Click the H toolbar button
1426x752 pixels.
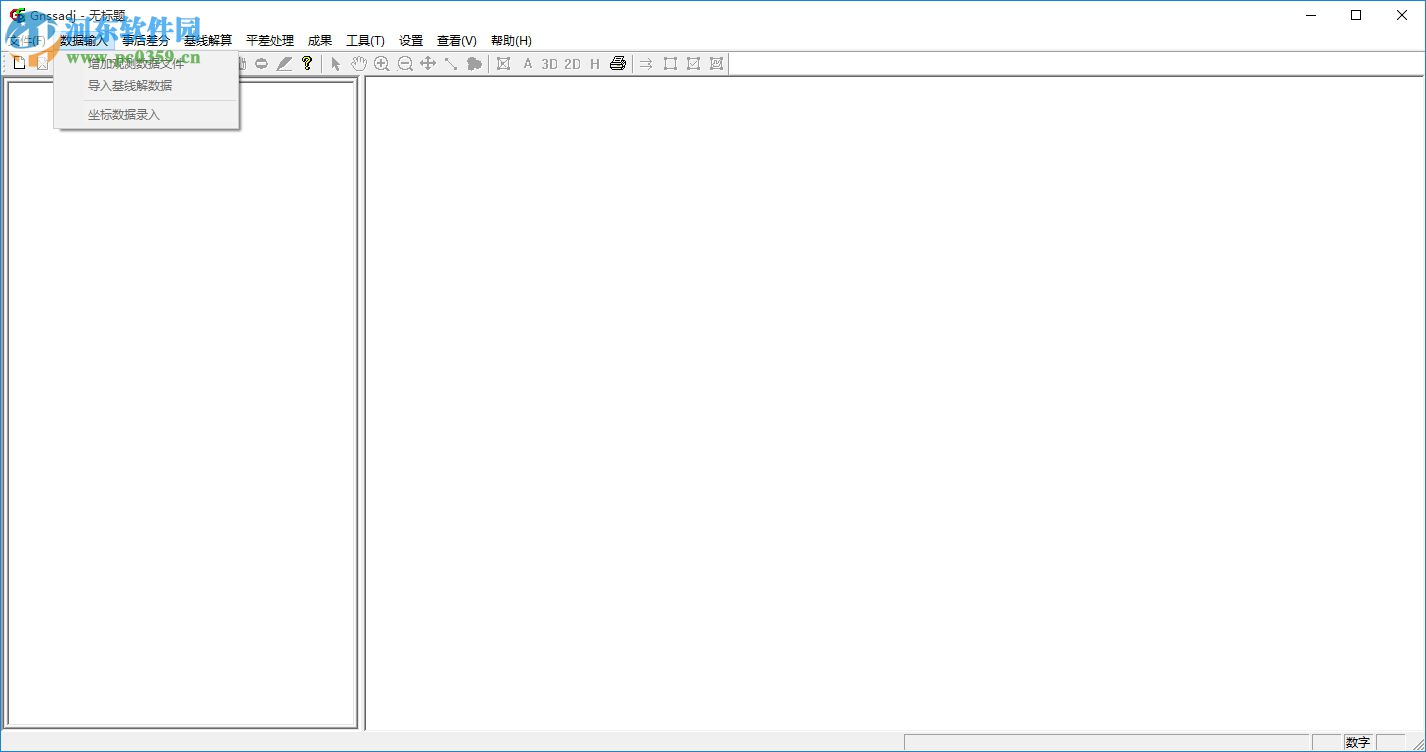coord(595,64)
